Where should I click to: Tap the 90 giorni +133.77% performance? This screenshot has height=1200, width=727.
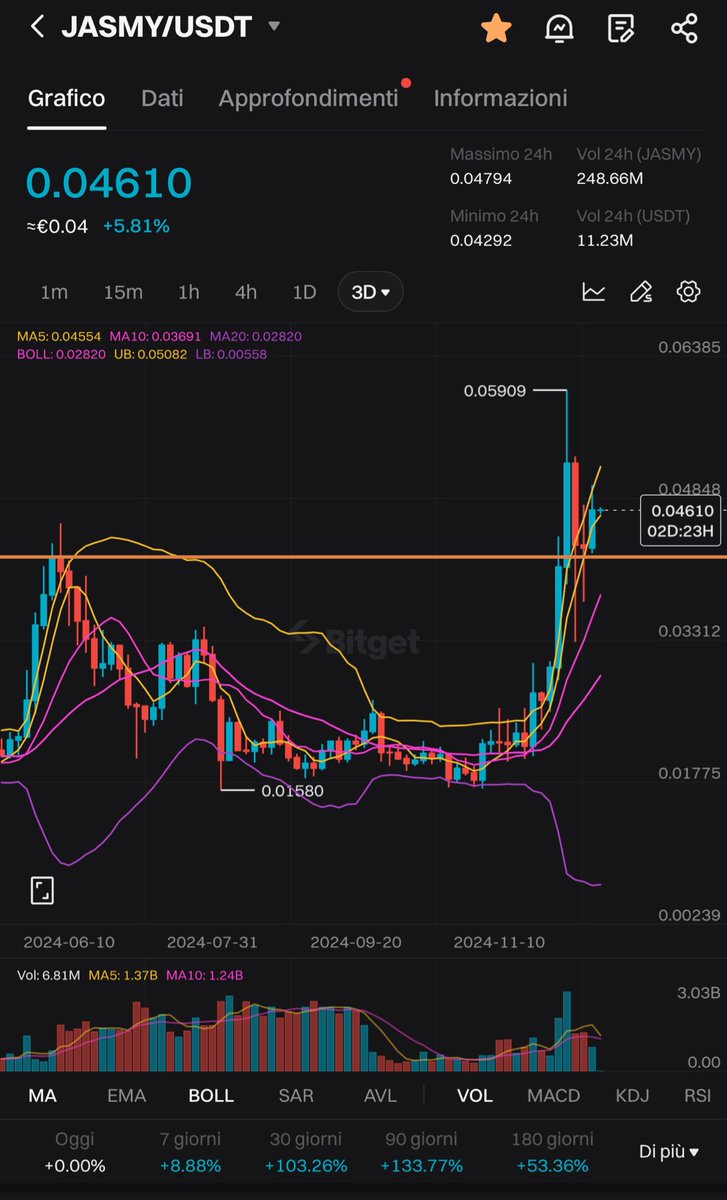click(x=422, y=1152)
